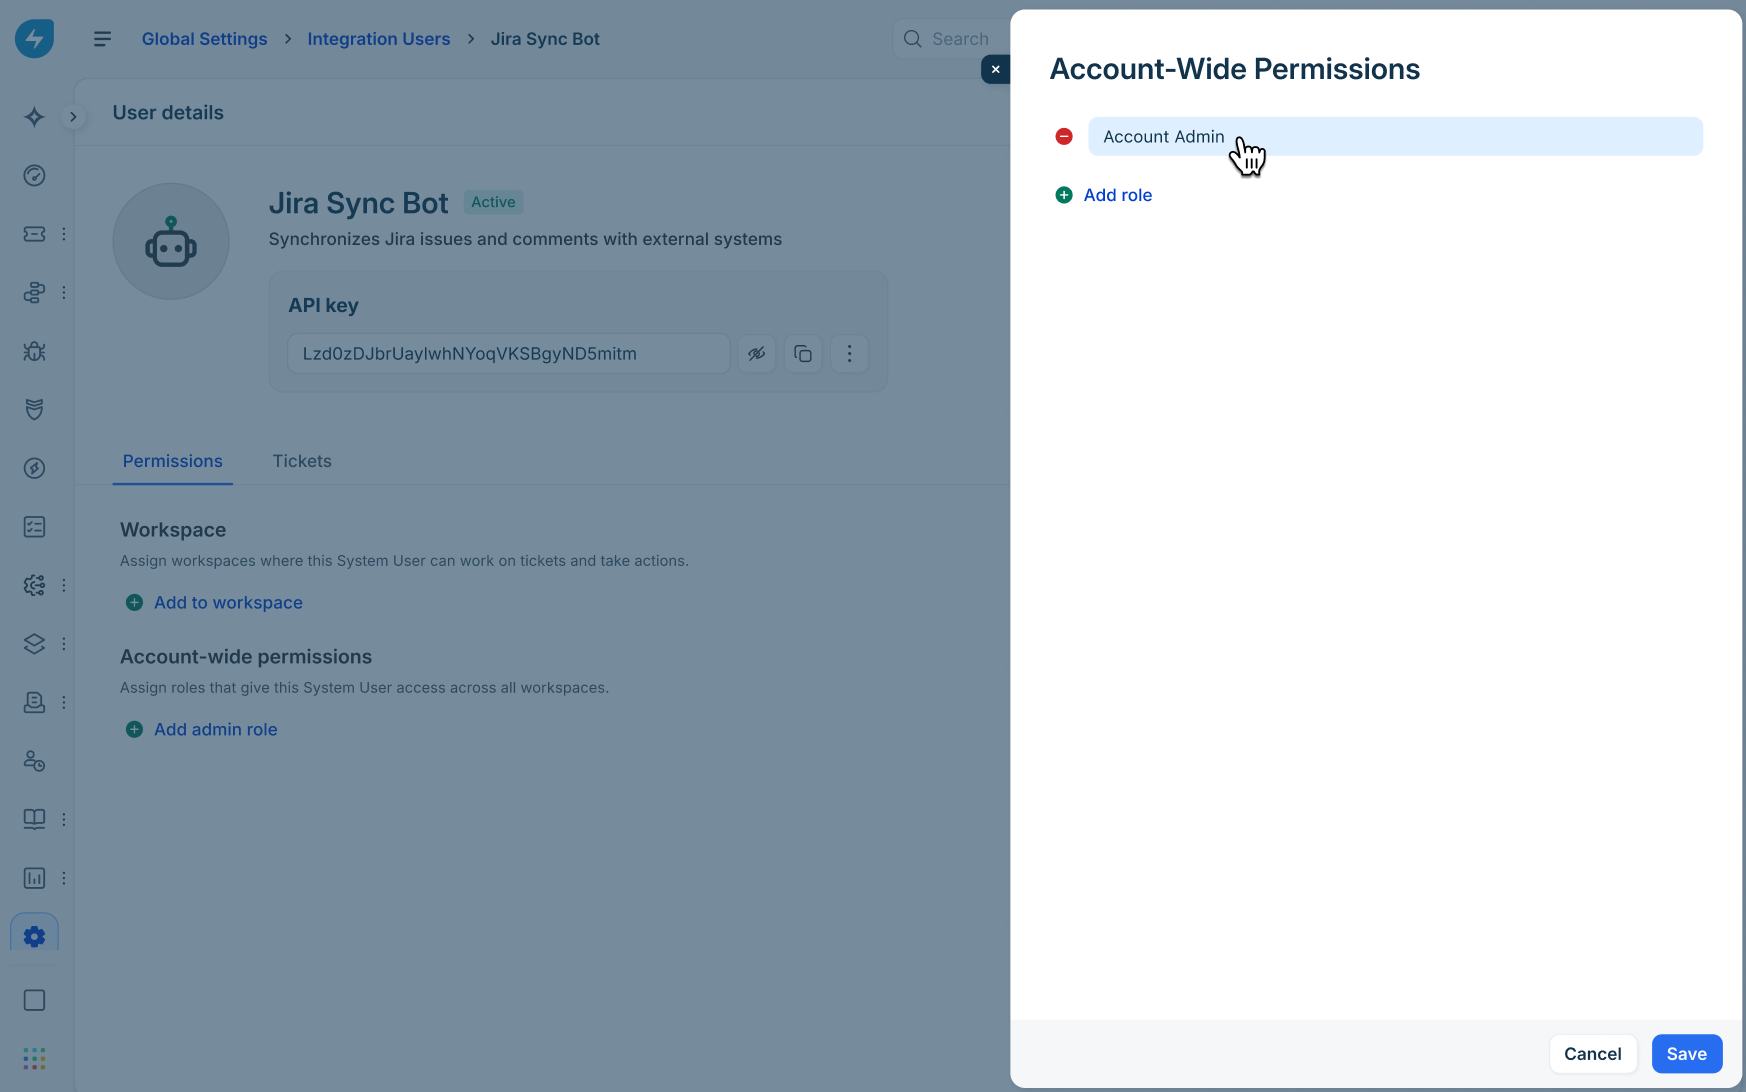Open the dashboard gauge icon in sidebar
1746x1092 pixels.
pyautogui.click(x=34, y=176)
